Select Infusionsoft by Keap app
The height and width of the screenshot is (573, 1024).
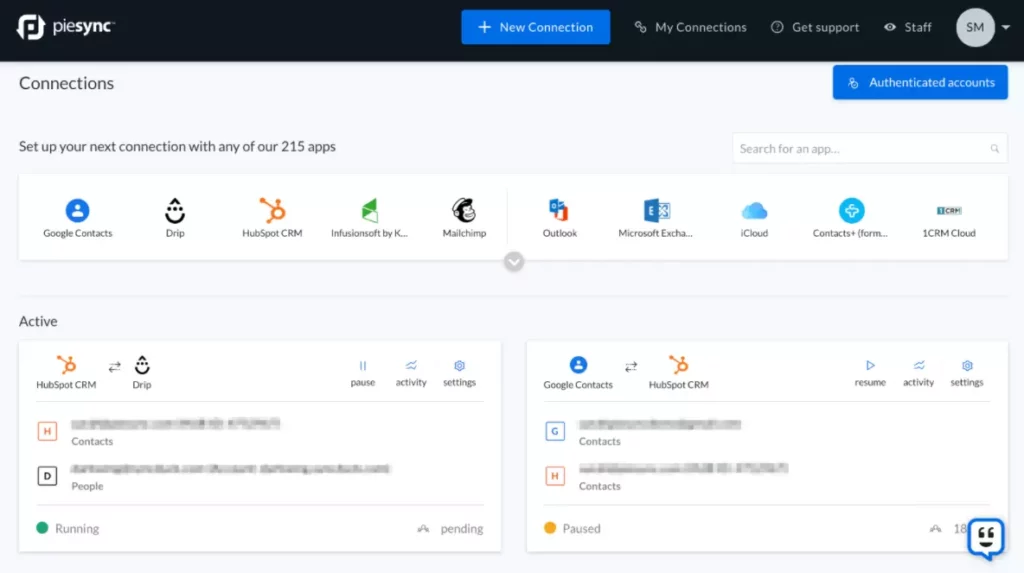click(369, 218)
